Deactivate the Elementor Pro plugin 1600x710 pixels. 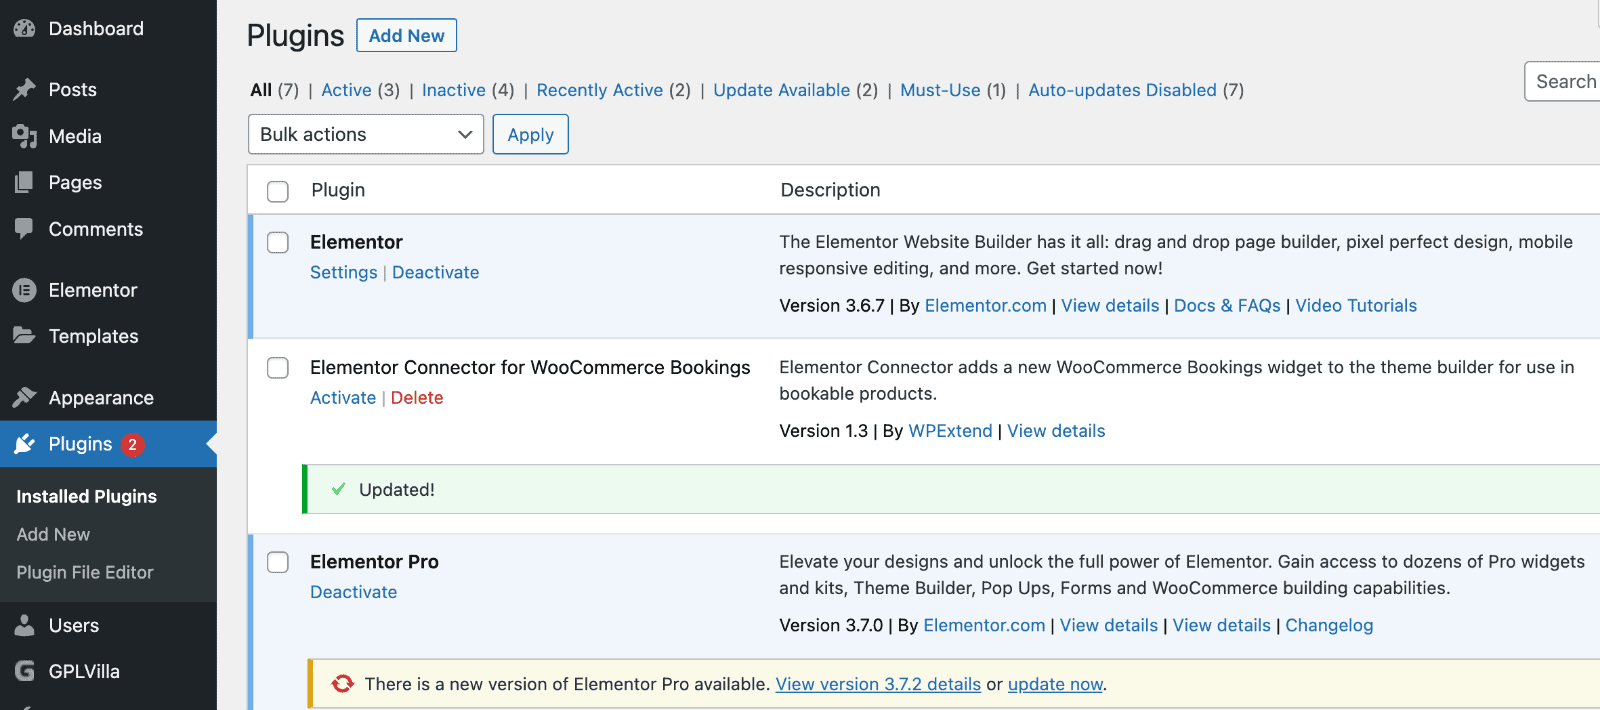click(354, 592)
